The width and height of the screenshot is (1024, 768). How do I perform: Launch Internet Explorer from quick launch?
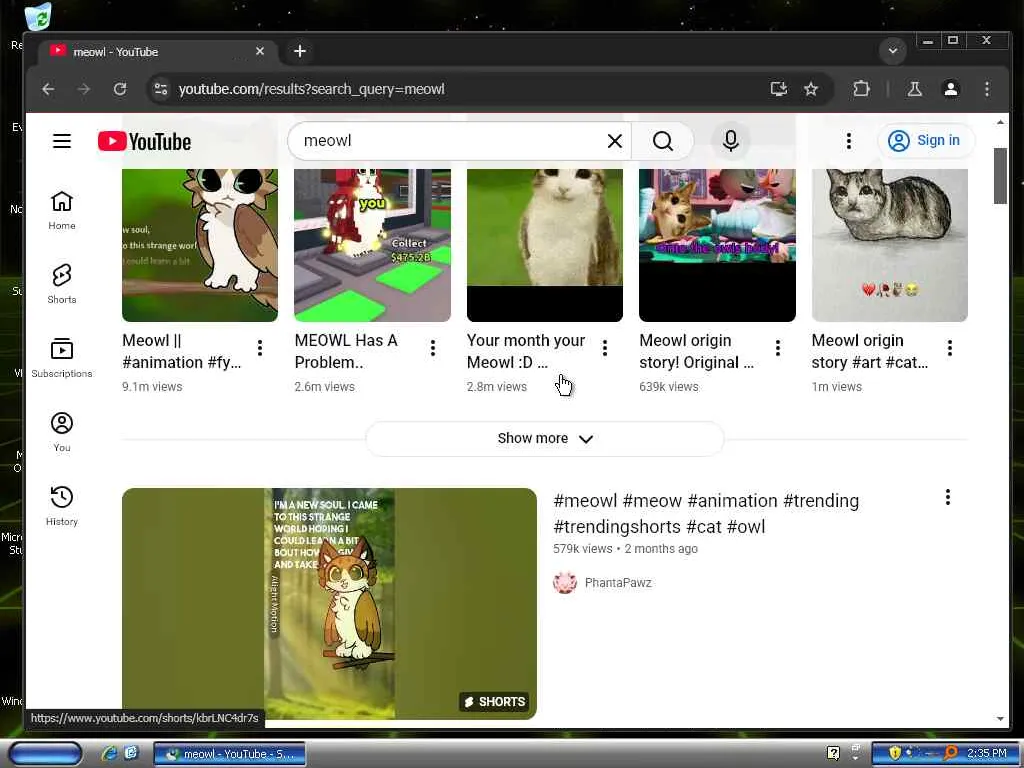pos(109,753)
